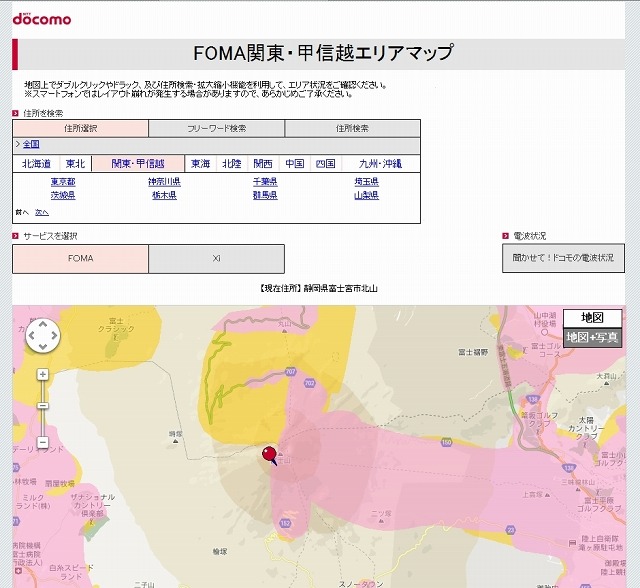
Task: Go to 全国 breadcrumb link
Action: [x=31, y=144]
